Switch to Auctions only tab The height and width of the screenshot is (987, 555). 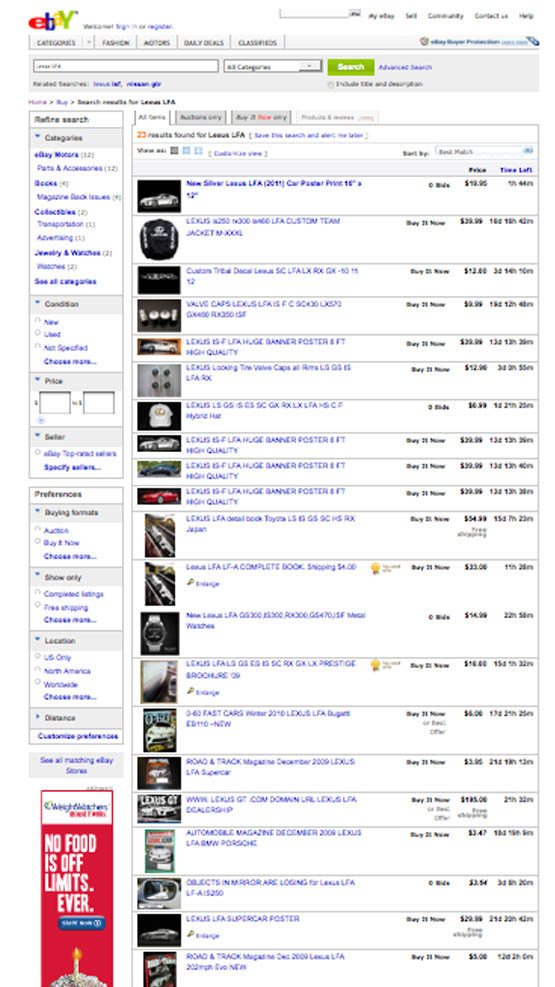coord(200,118)
